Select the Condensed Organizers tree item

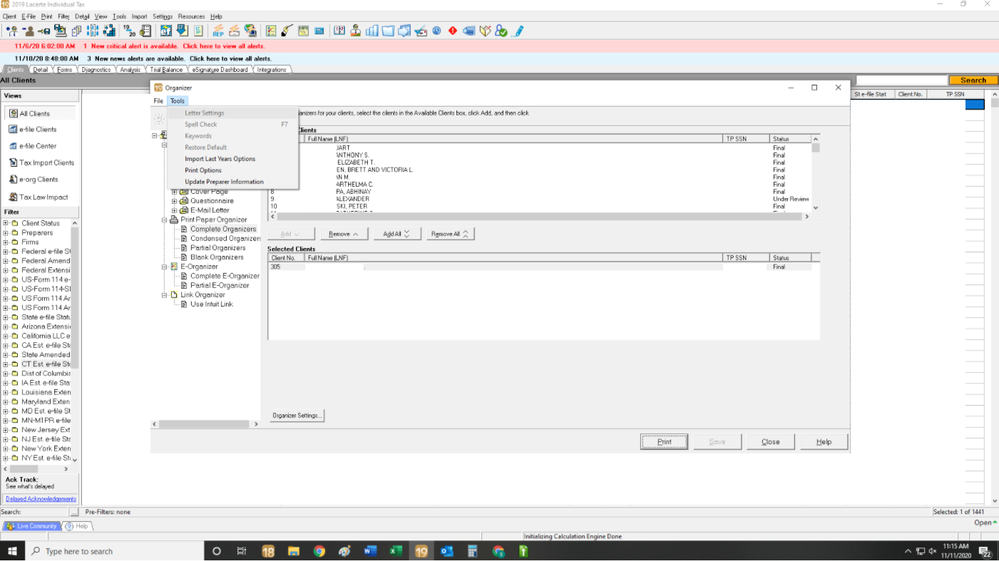point(225,238)
